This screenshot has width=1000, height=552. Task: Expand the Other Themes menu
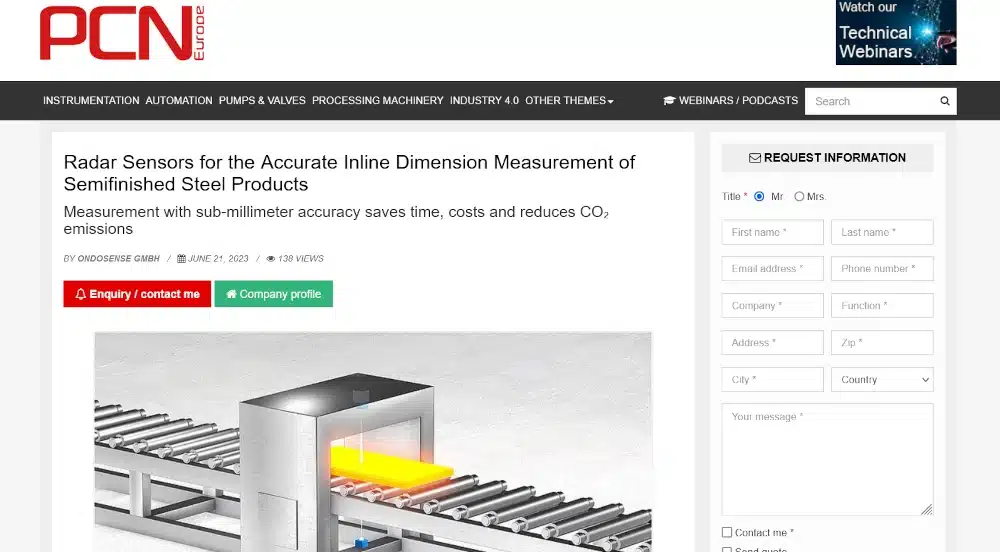coord(569,101)
